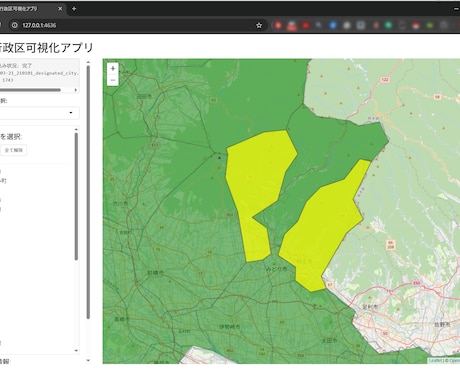The image size is (460, 380).
Task: View site information icon beside the URL
Action: 14,25
